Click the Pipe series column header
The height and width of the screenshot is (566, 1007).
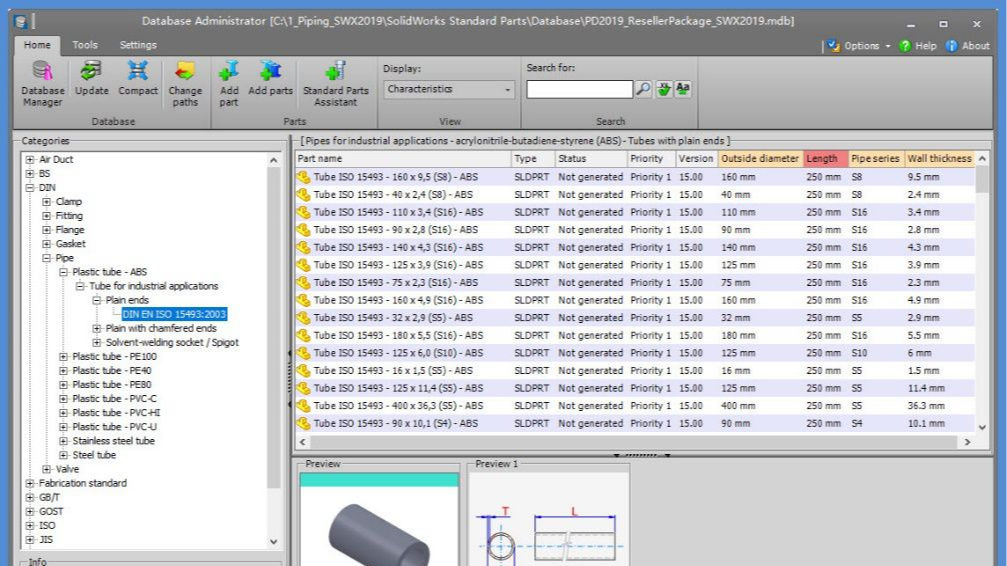(x=875, y=159)
